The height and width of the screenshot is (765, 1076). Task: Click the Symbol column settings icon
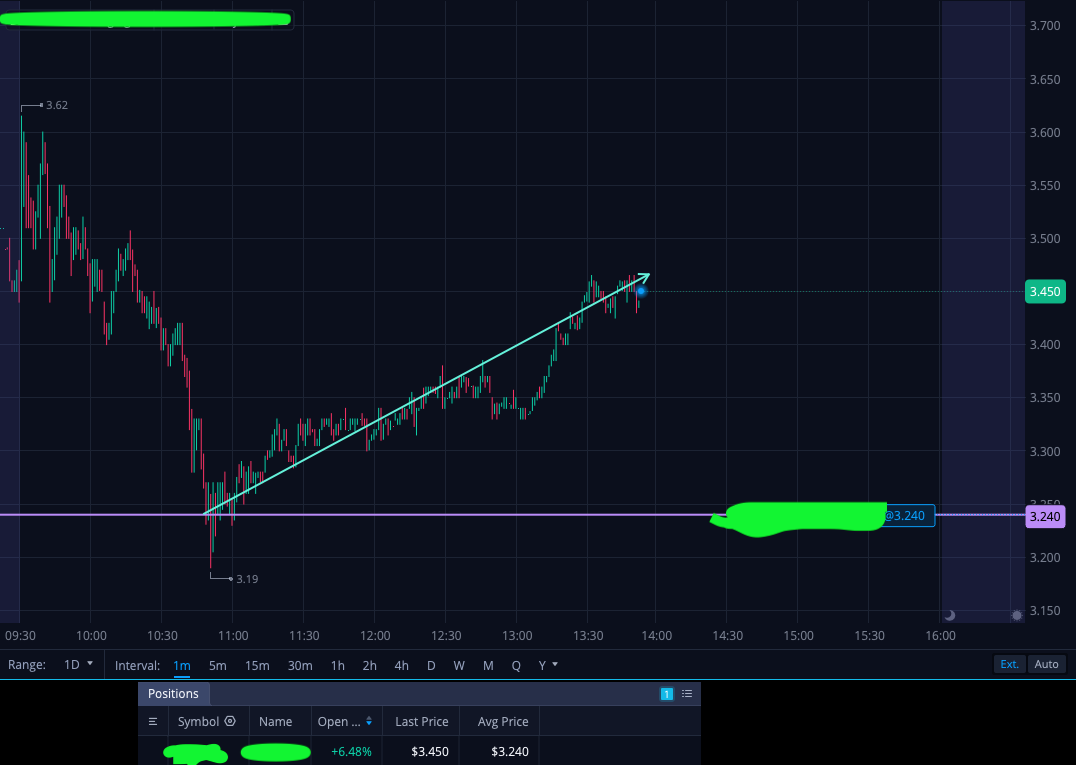coord(231,721)
